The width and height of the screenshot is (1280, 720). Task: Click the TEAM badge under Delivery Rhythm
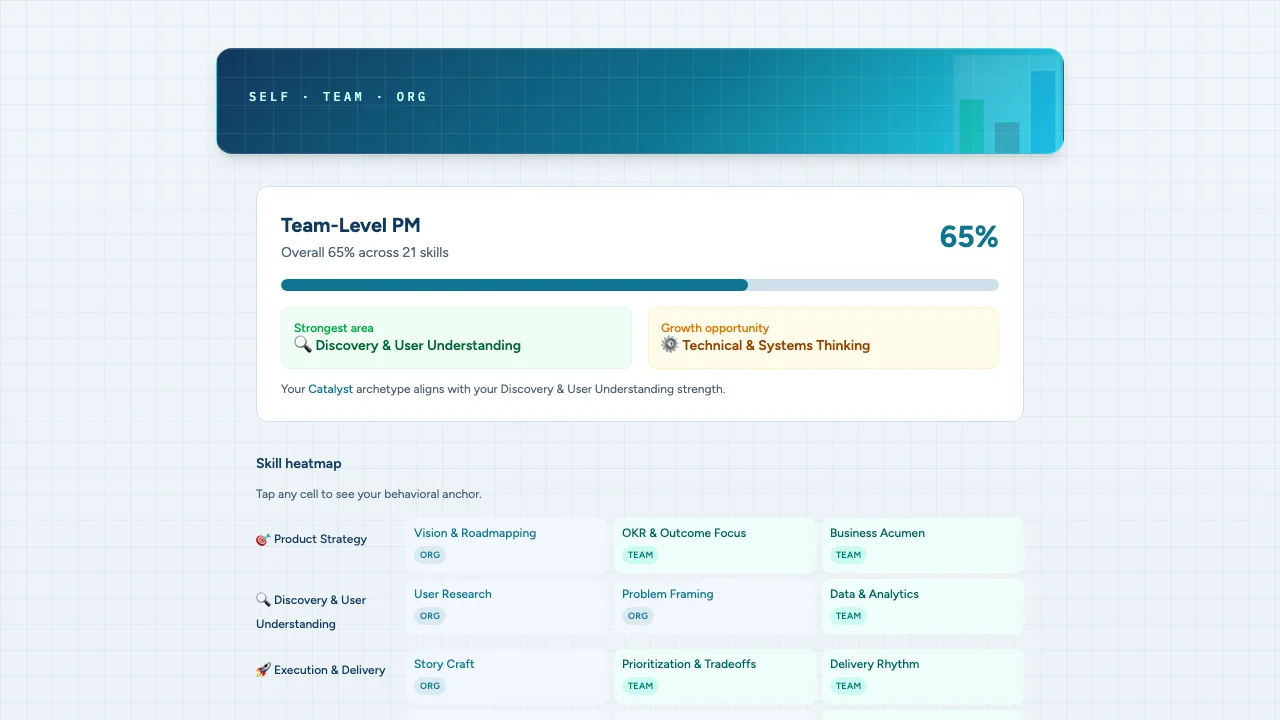coord(849,686)
